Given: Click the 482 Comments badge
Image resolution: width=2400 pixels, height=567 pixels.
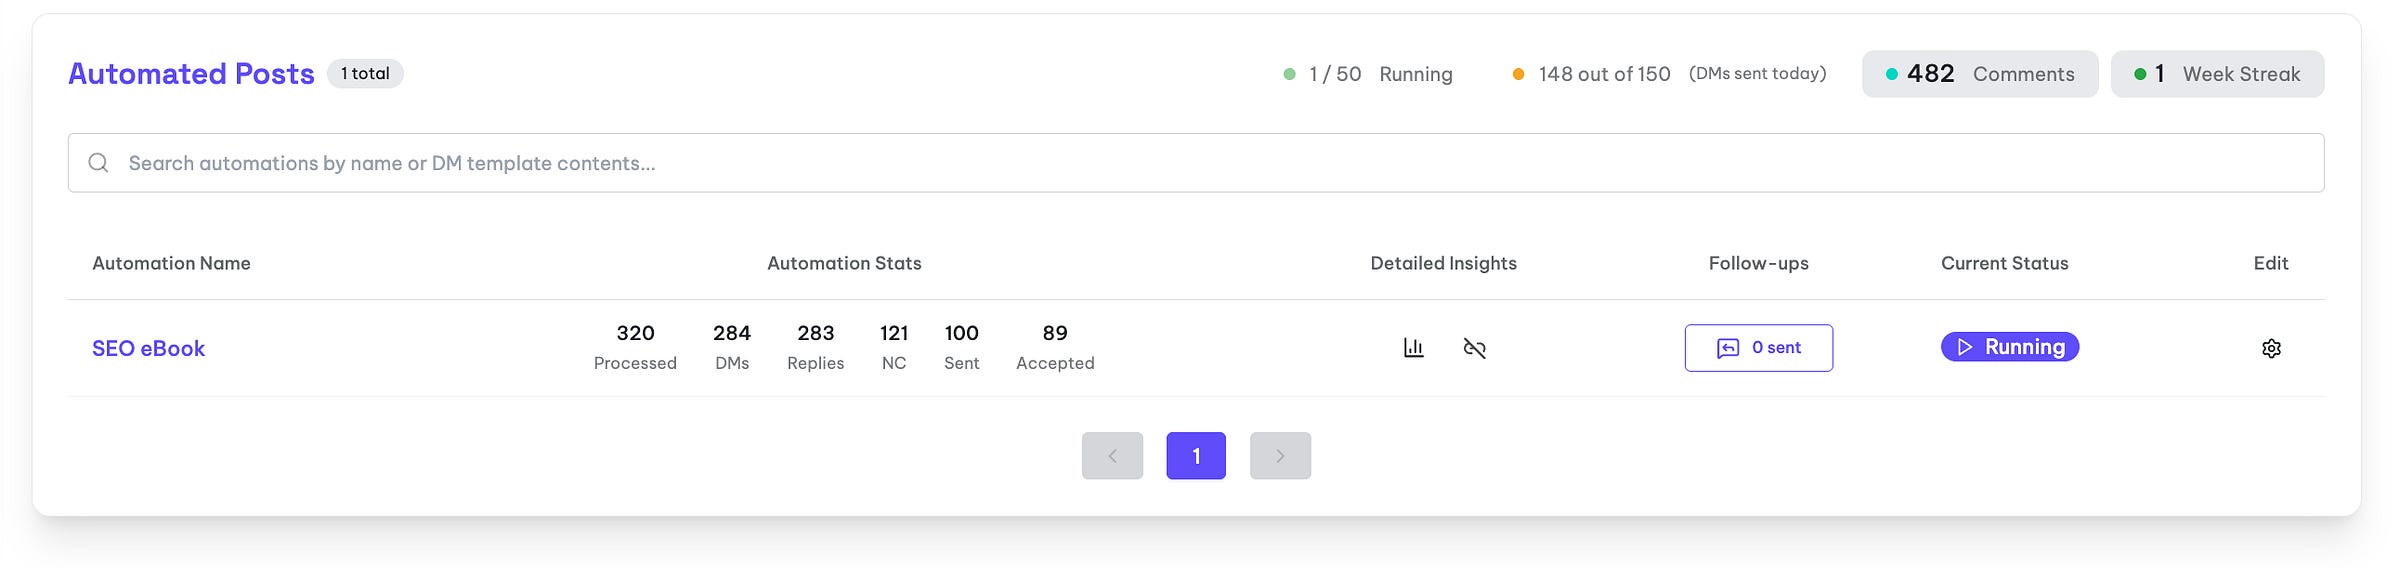Looking at the screenshot, I should (1980, 74).
